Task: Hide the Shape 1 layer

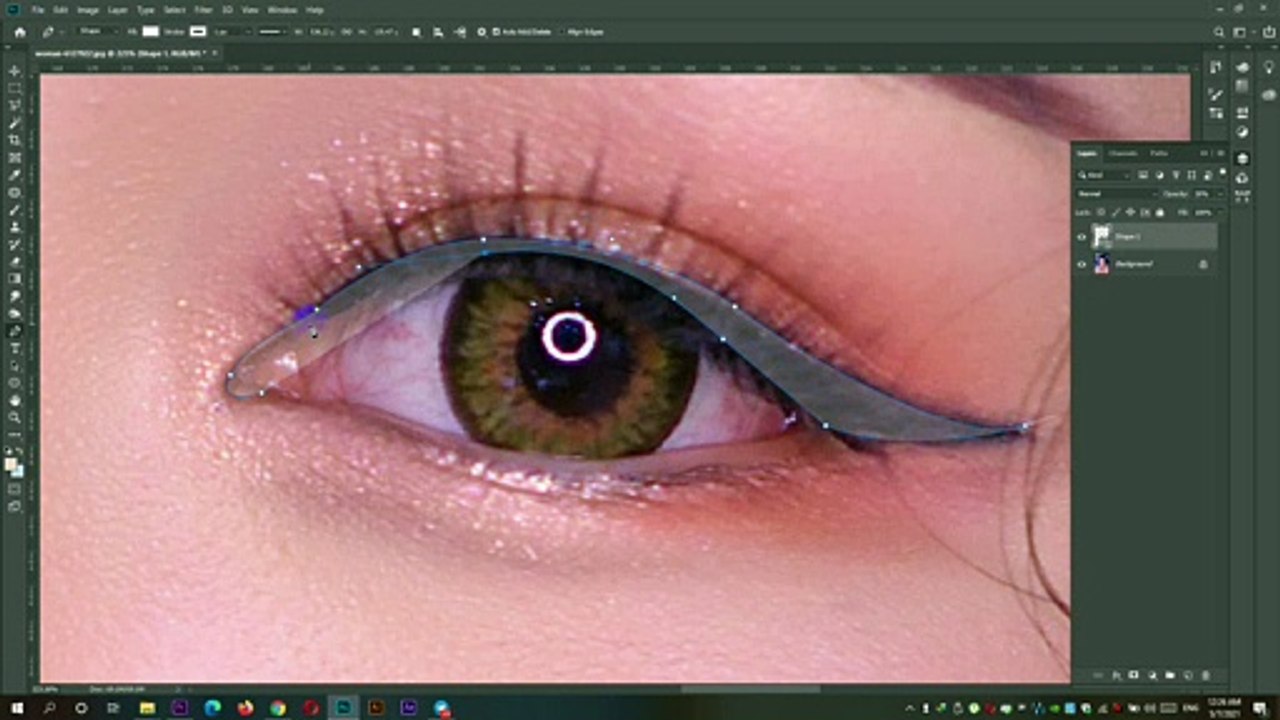Action: click(1081, 237)
